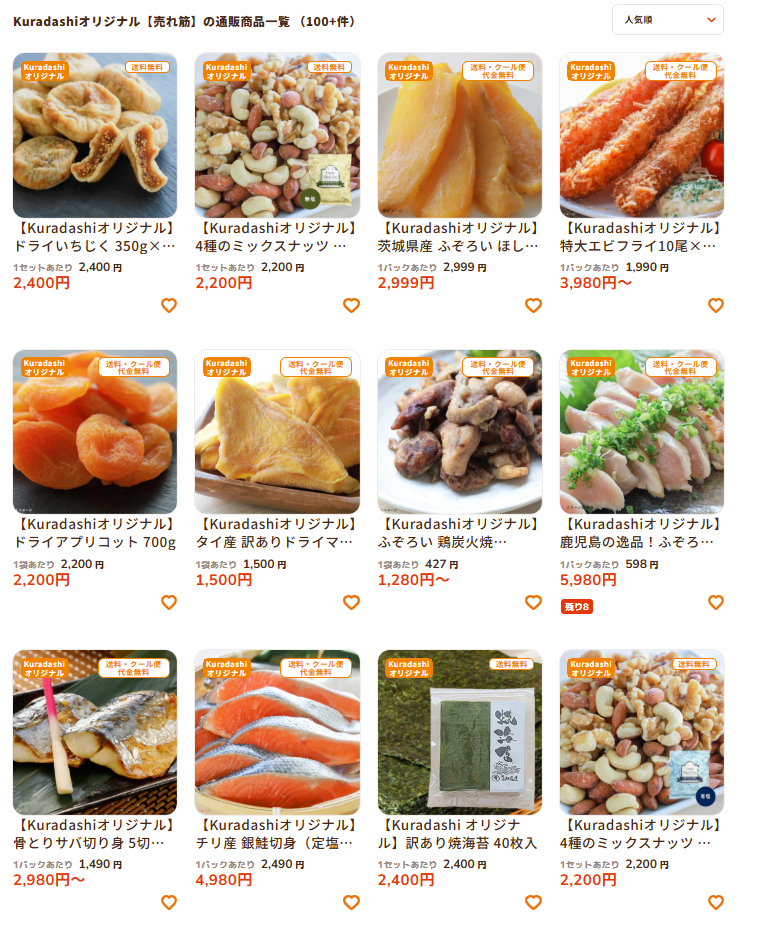Screen dimensions: 775x927
Task: Open the dried figs product image
Action: click(95, 135)
